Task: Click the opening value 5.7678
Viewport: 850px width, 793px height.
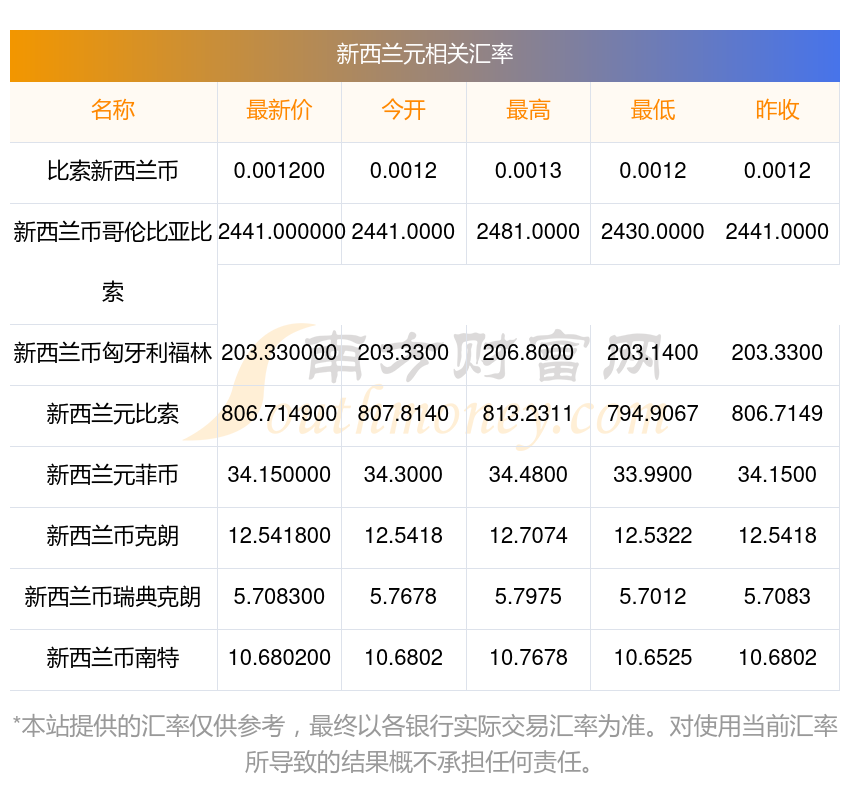Action: click(403, 596)
